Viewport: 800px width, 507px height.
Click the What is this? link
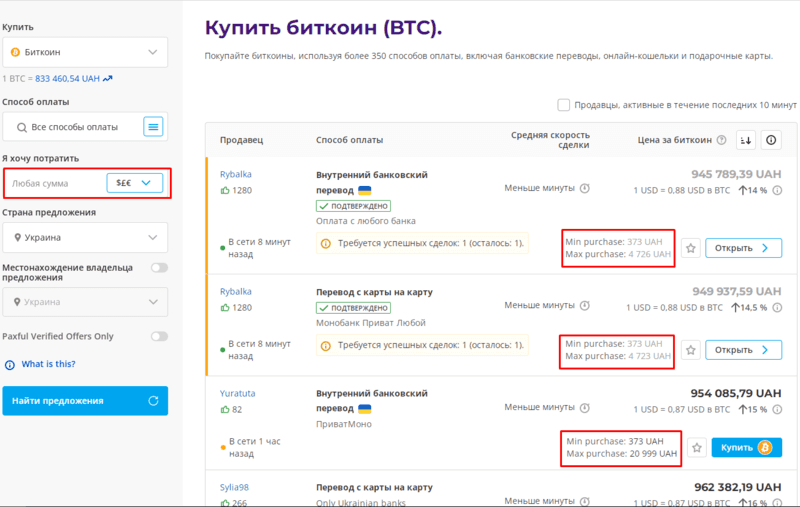click(48, 364)
